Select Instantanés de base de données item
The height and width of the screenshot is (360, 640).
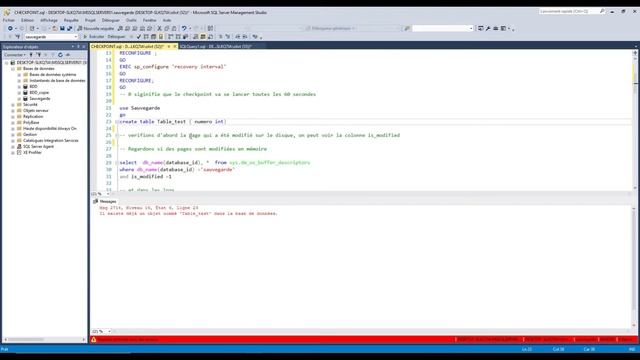click(57, 81)
